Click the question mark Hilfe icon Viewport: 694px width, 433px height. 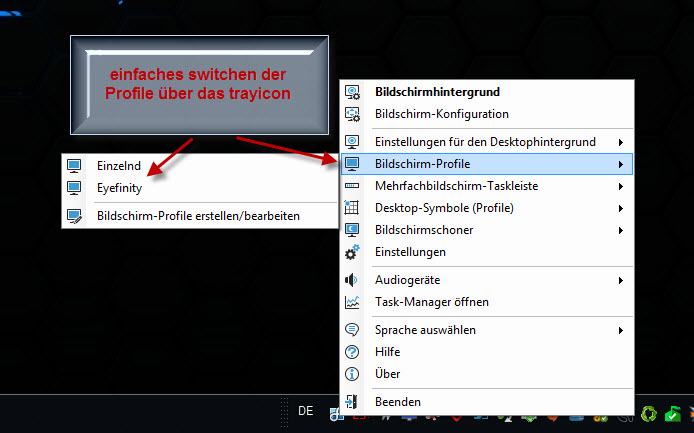point(352,352)
